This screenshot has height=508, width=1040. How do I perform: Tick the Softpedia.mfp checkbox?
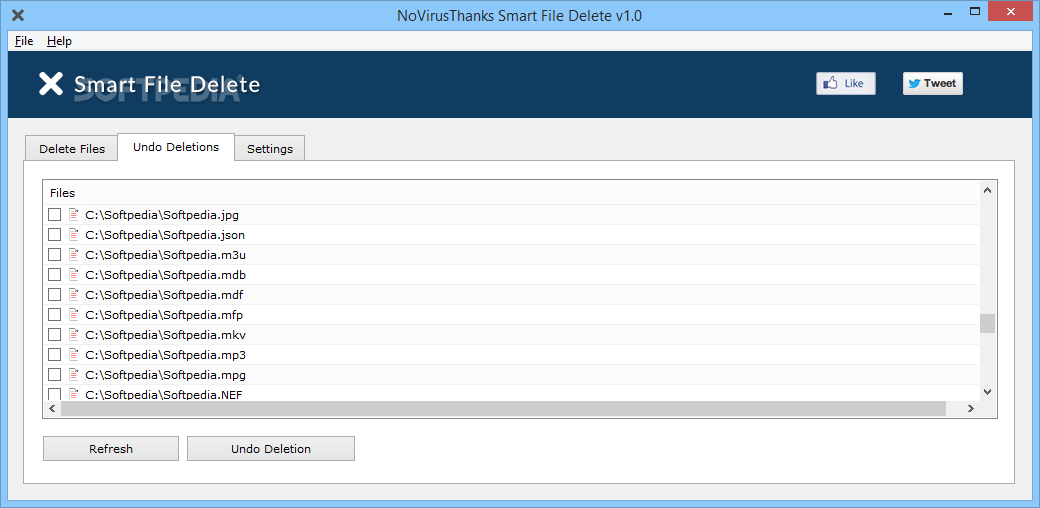54,314
